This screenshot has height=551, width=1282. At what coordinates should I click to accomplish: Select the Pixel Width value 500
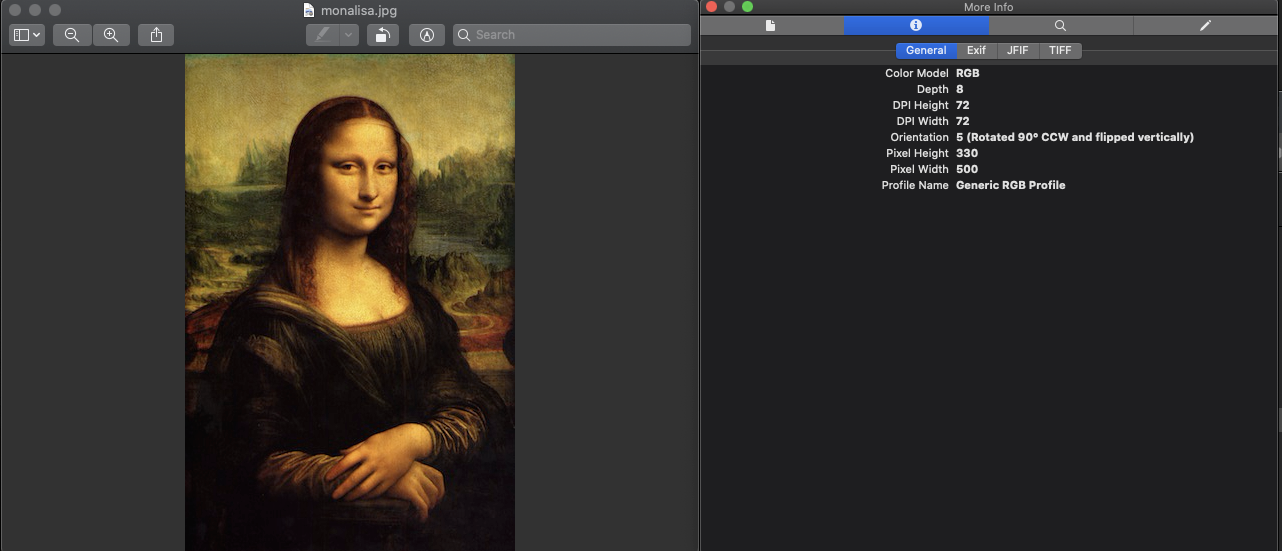click(x=967, y=169)
